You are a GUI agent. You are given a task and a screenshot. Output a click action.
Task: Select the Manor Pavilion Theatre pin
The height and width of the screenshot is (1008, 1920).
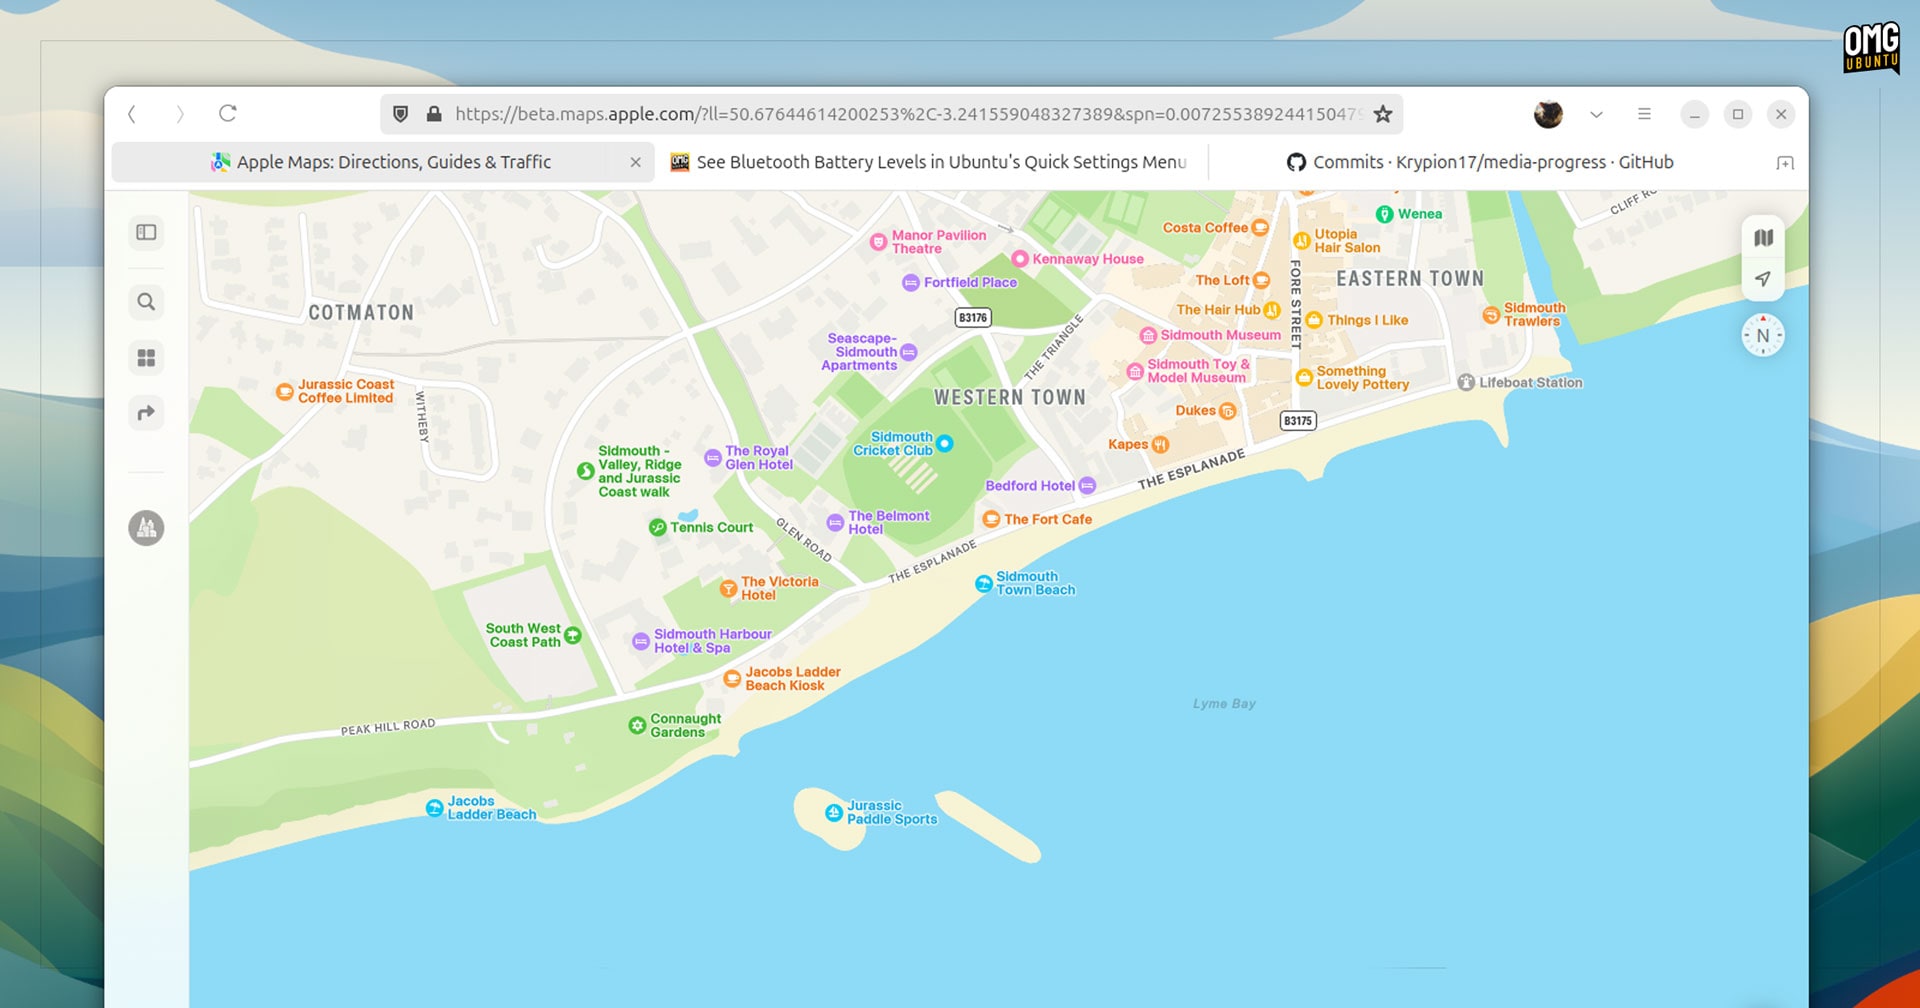878,242
